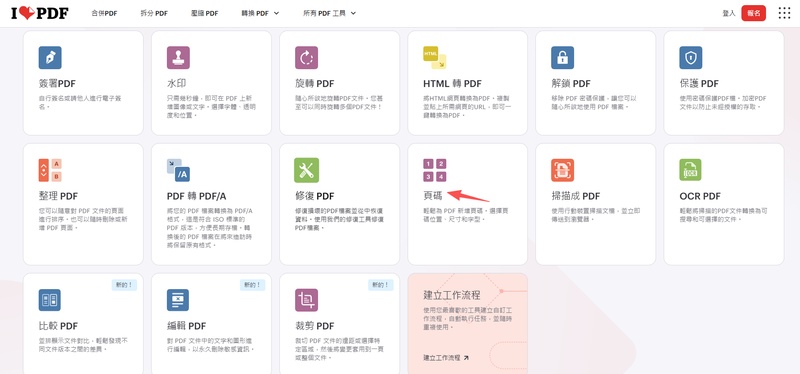The image size is (800, 374).
Task: Open the 整理 PDF sorting icon
Action: (x=50, y=170)
